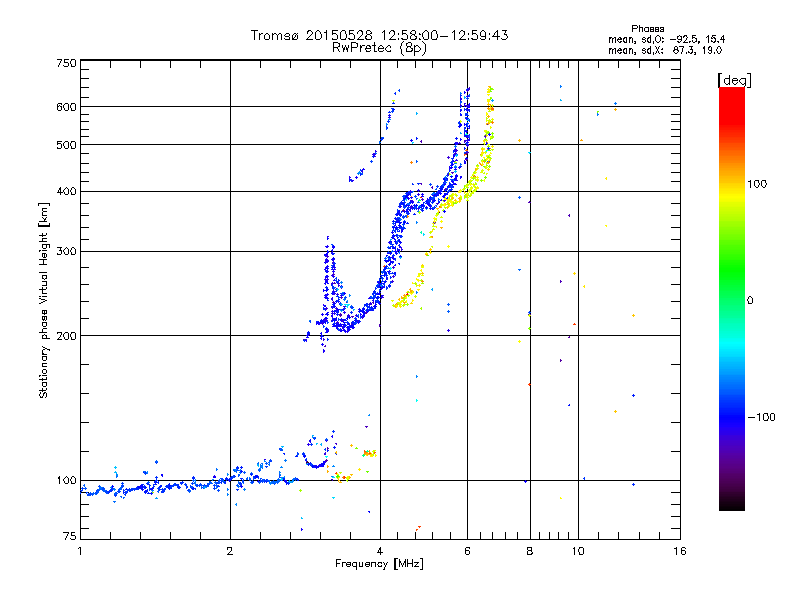Click the x-axis '2' tick label
The height and width of the screenshot is (600, 800).
[230, 551]
